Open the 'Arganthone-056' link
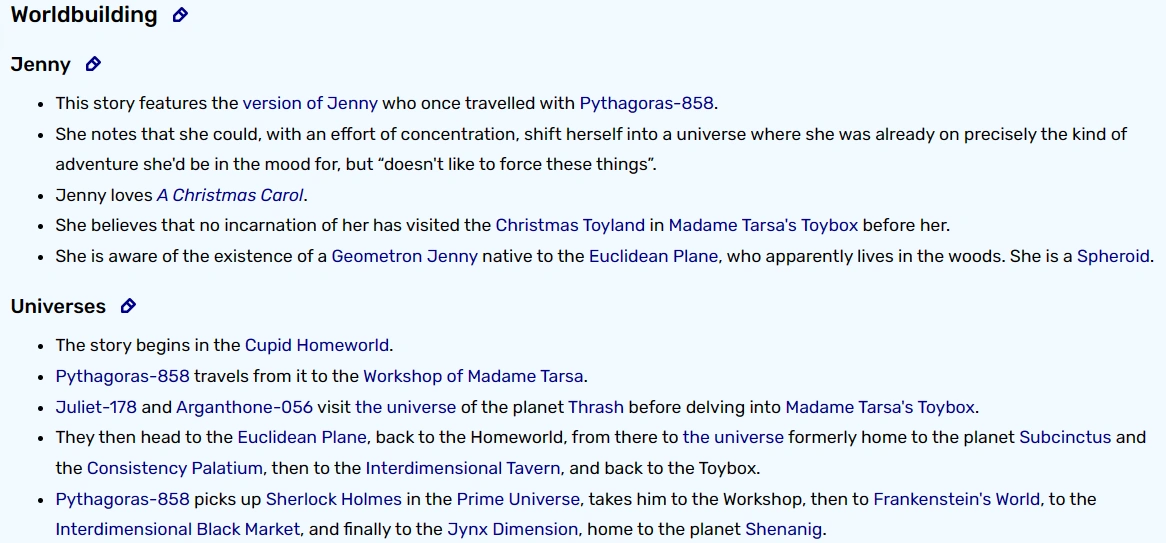The height and width of the screenshot is (543, 1166). pyautogui.click(x=244, y=407)
